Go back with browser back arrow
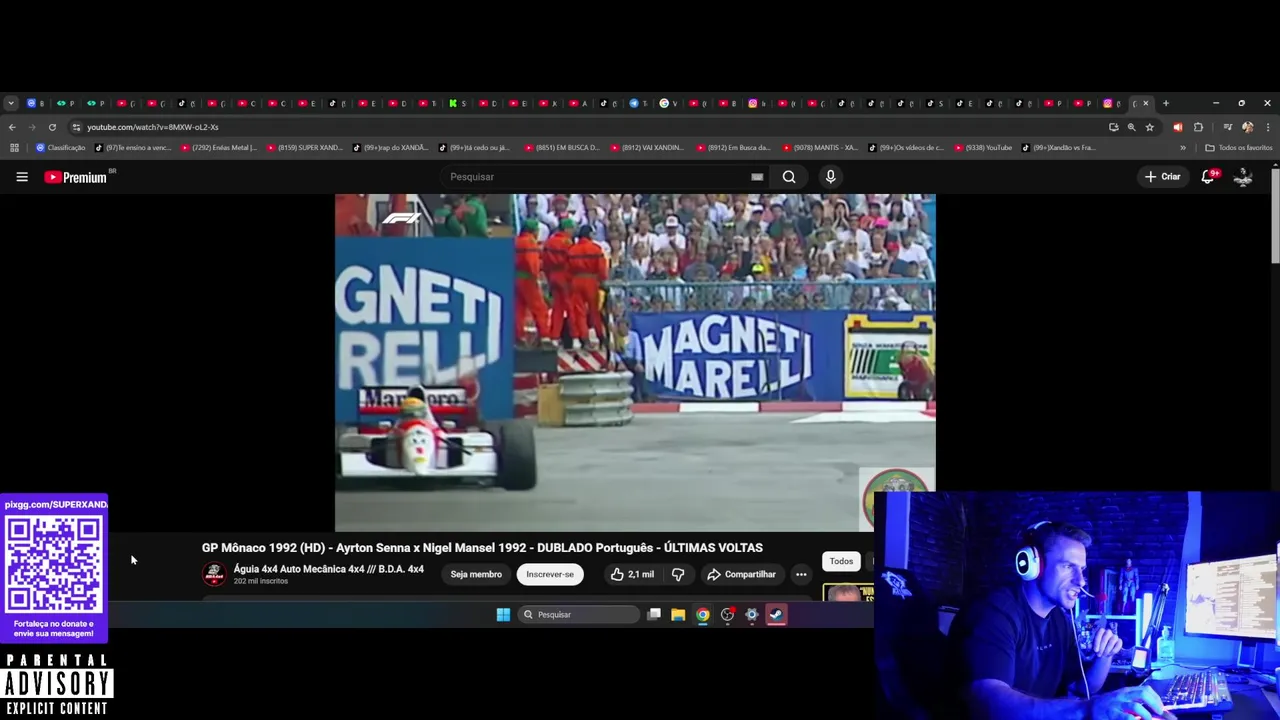The width and height of the screenshot is (1280, 720). point(12,127)
